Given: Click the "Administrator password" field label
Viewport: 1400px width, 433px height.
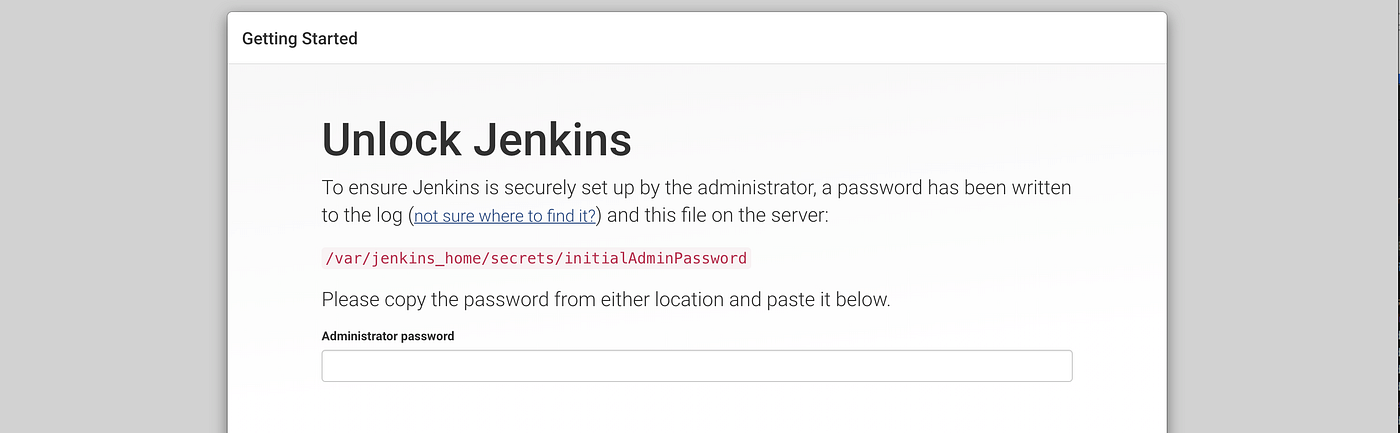Looking at the screenshot, I should [388, 336].
